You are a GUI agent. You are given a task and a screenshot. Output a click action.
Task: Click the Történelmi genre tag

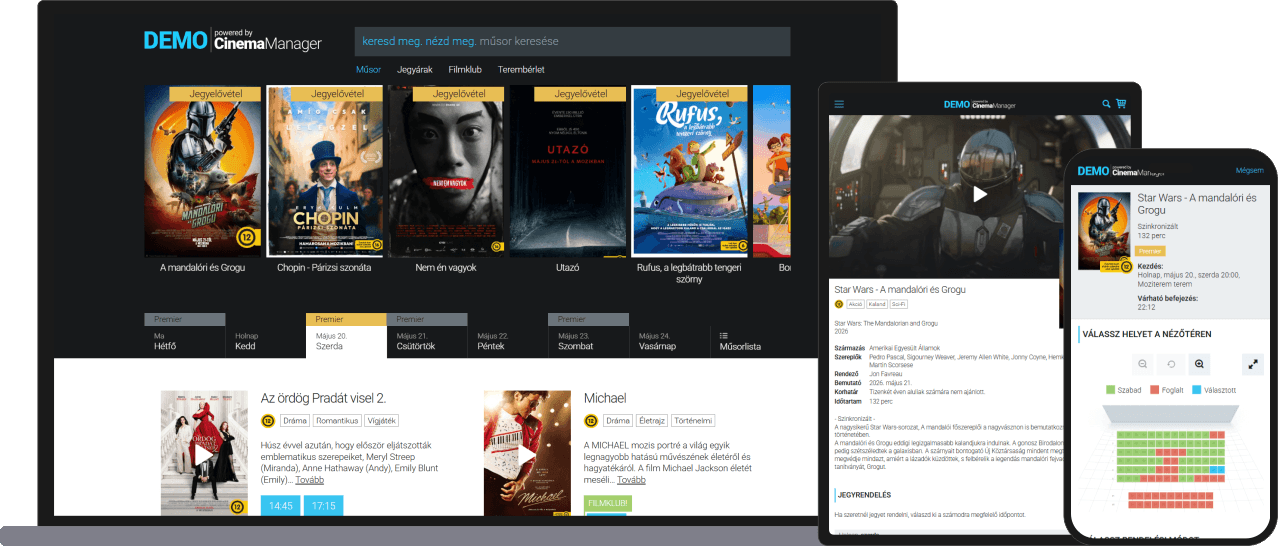click(x=692, y=421)
